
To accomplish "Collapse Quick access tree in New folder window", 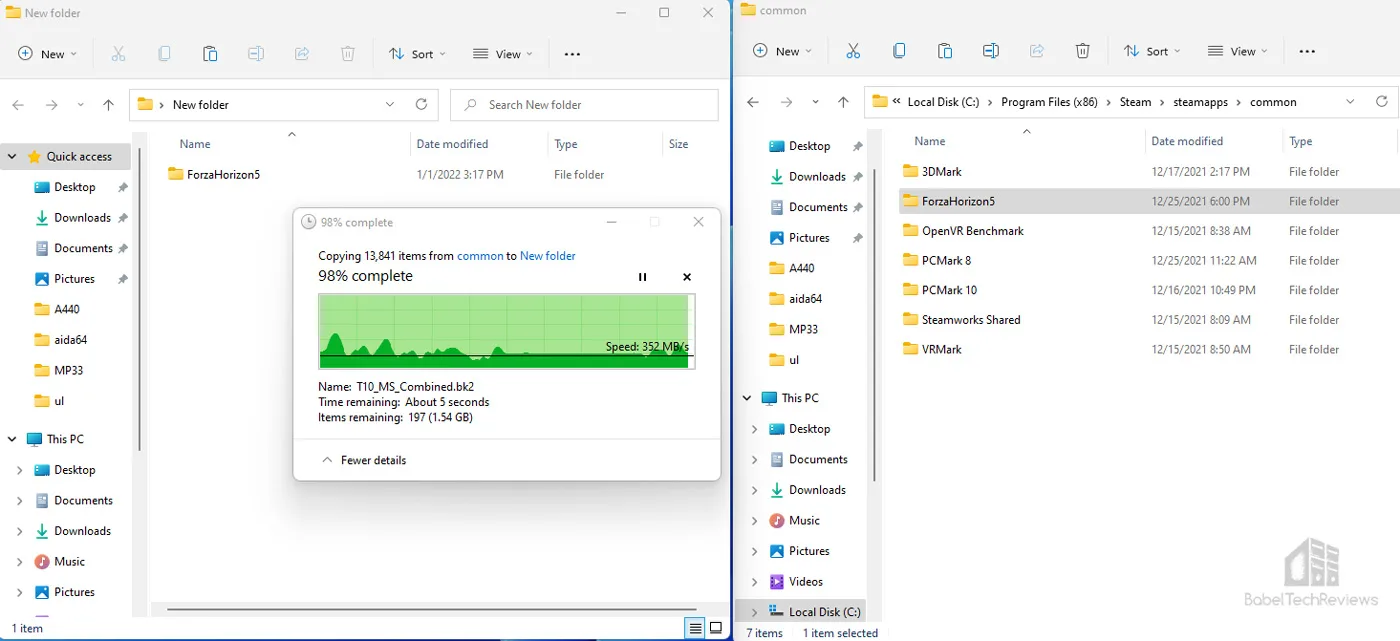I will [13, 156].
